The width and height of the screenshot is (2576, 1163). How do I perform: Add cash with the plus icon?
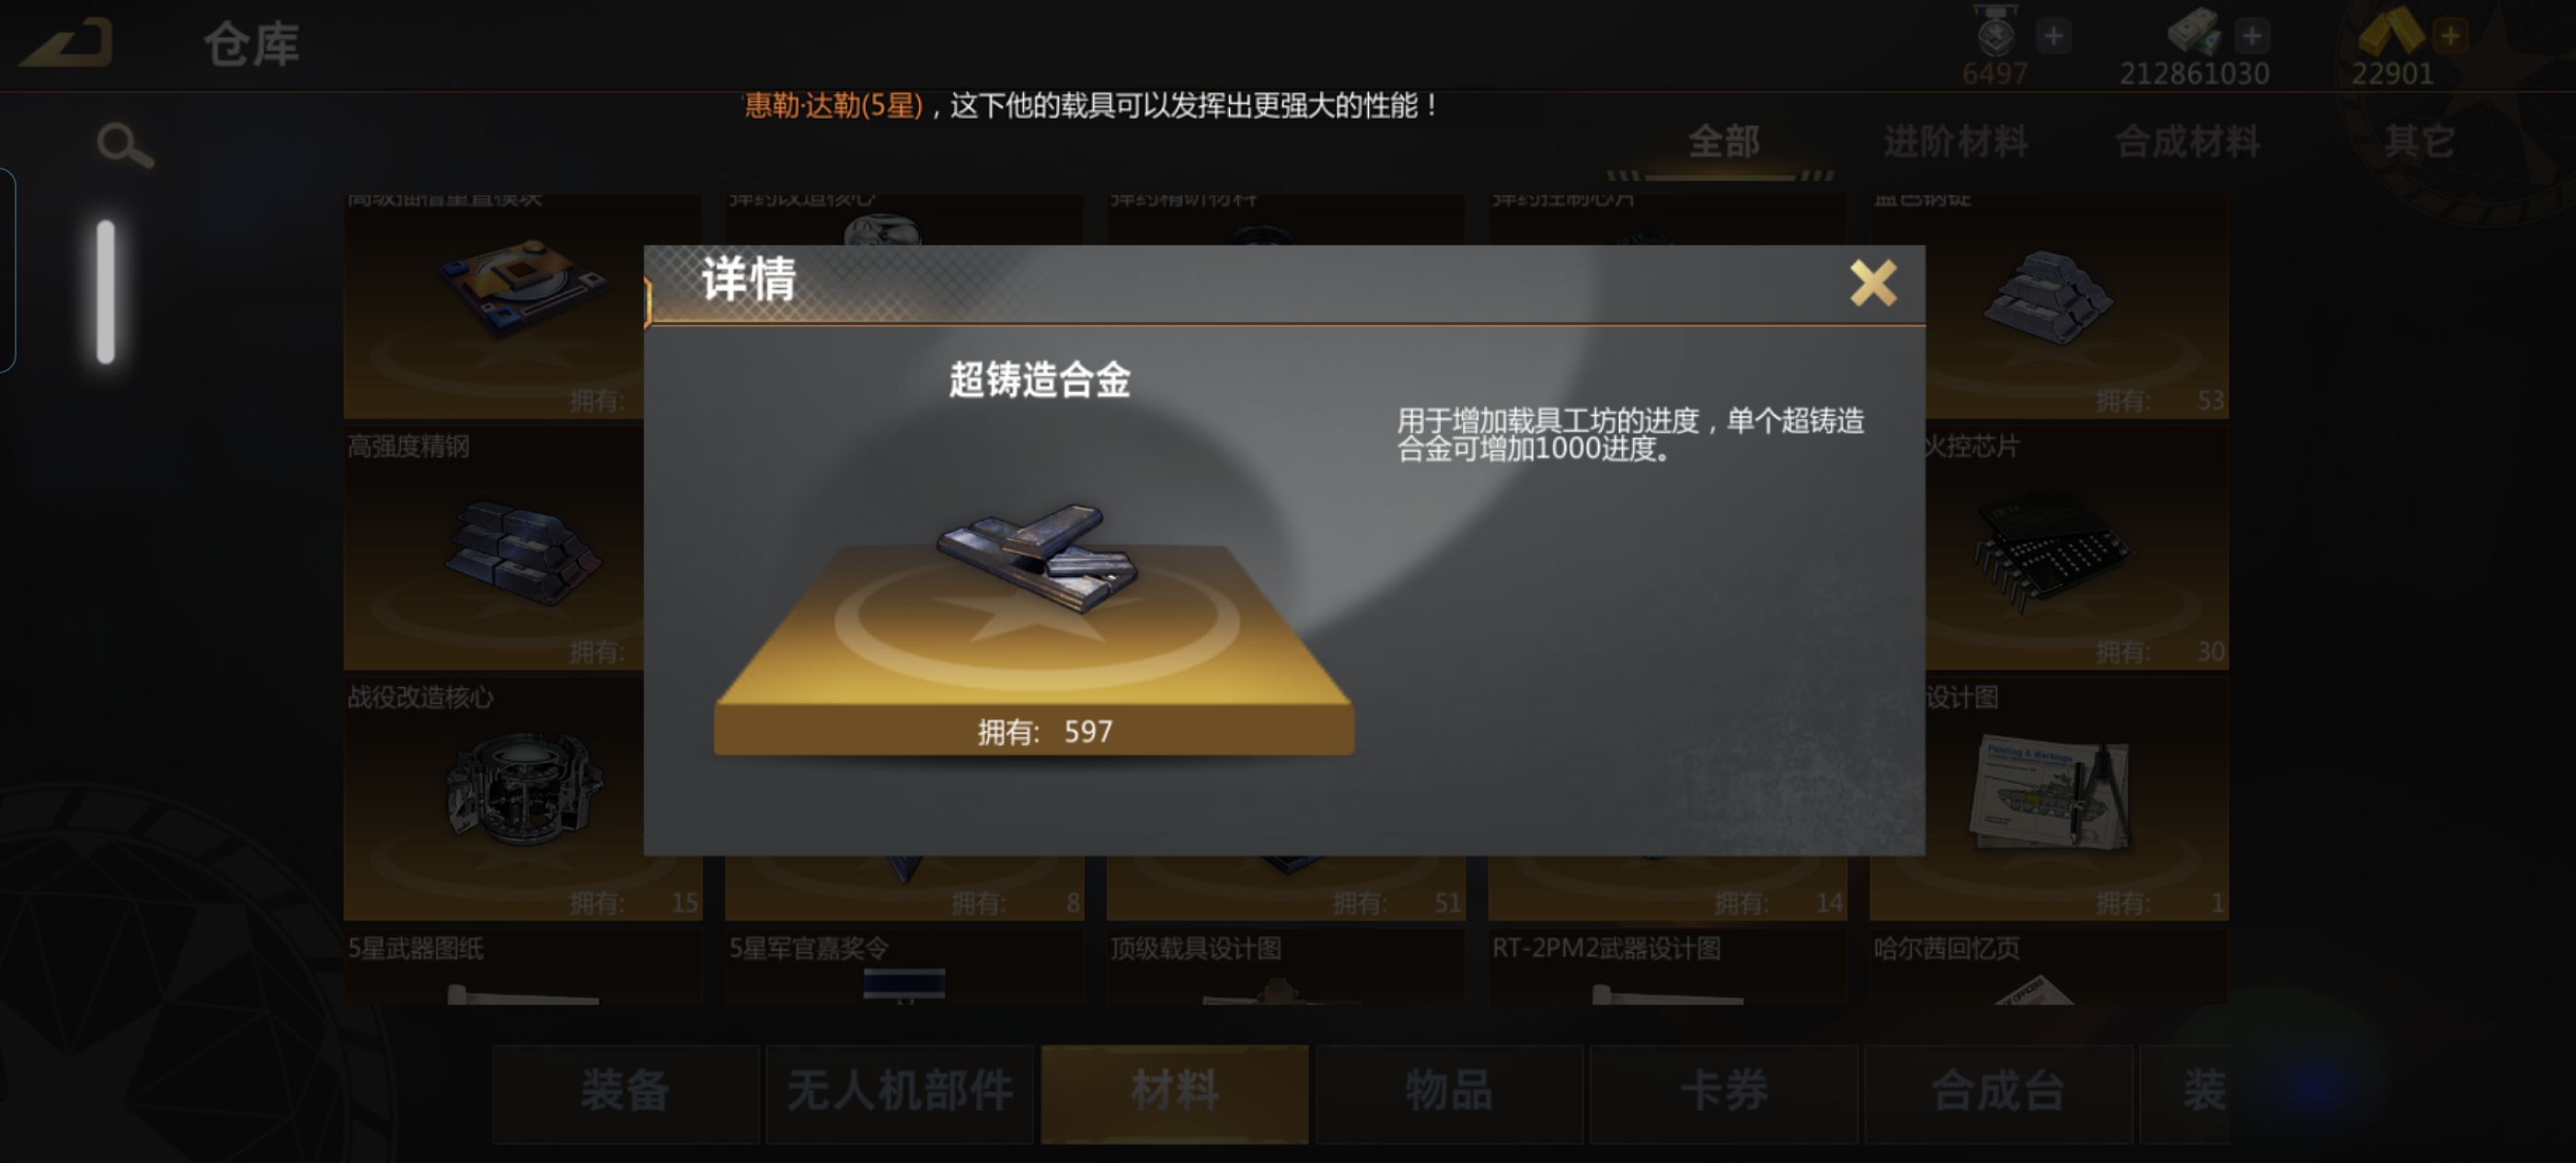pyautogui.click(x=2252, y=37)
